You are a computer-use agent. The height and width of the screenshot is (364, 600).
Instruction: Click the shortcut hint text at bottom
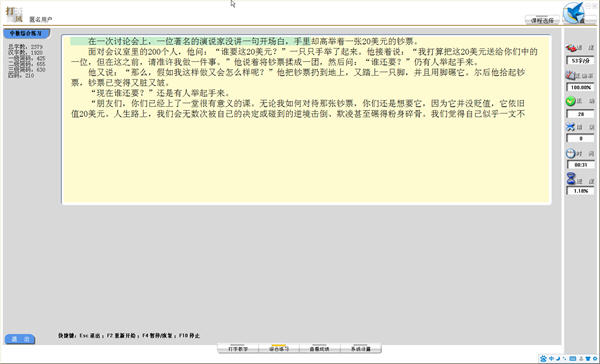[129, 336]
